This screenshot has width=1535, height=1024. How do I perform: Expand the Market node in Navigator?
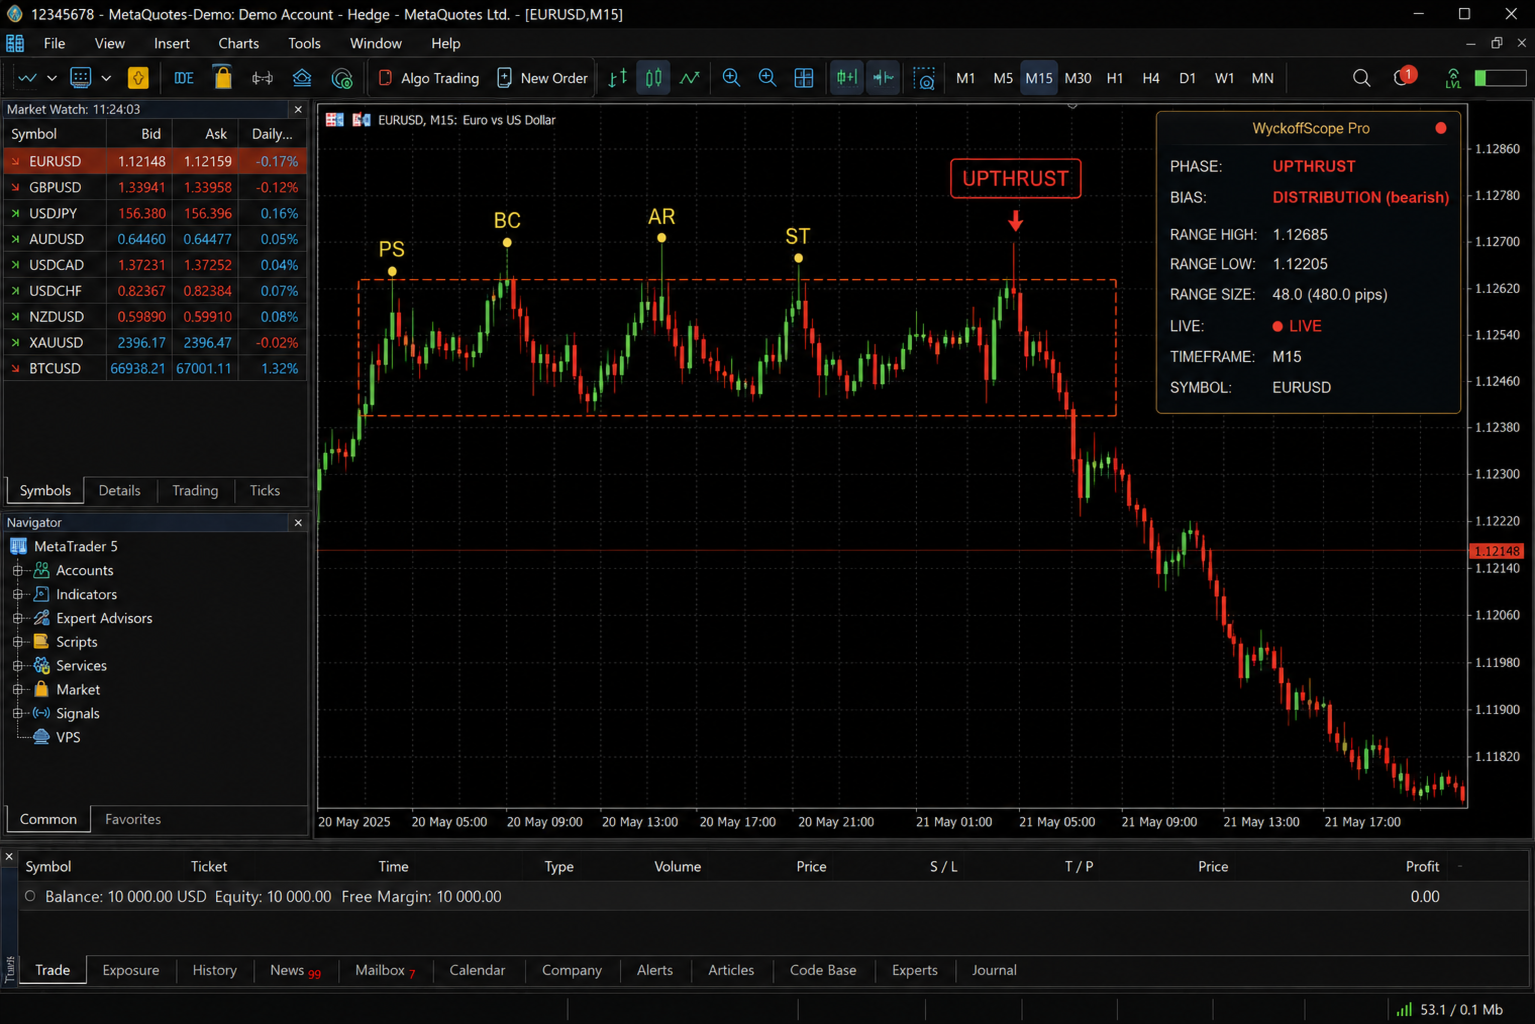[18, 690]
